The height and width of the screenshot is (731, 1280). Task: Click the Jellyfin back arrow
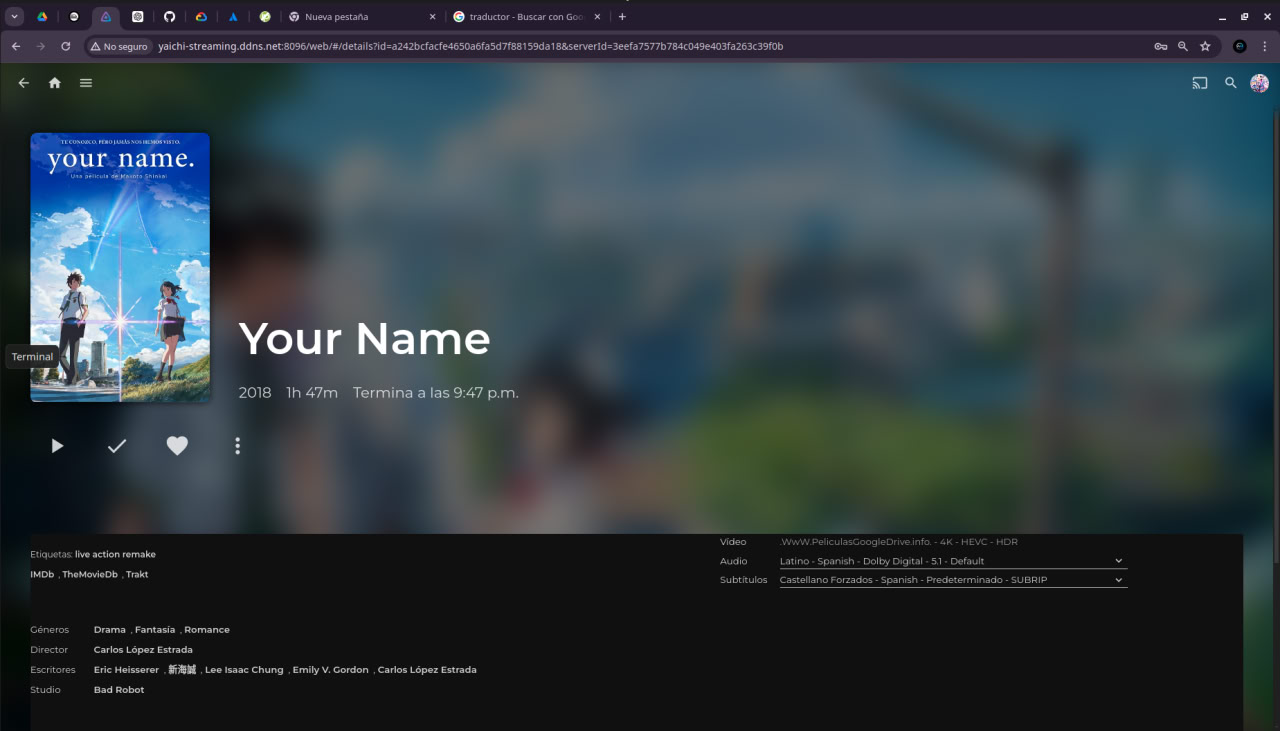pyautogui.click(x=24, y=83)
